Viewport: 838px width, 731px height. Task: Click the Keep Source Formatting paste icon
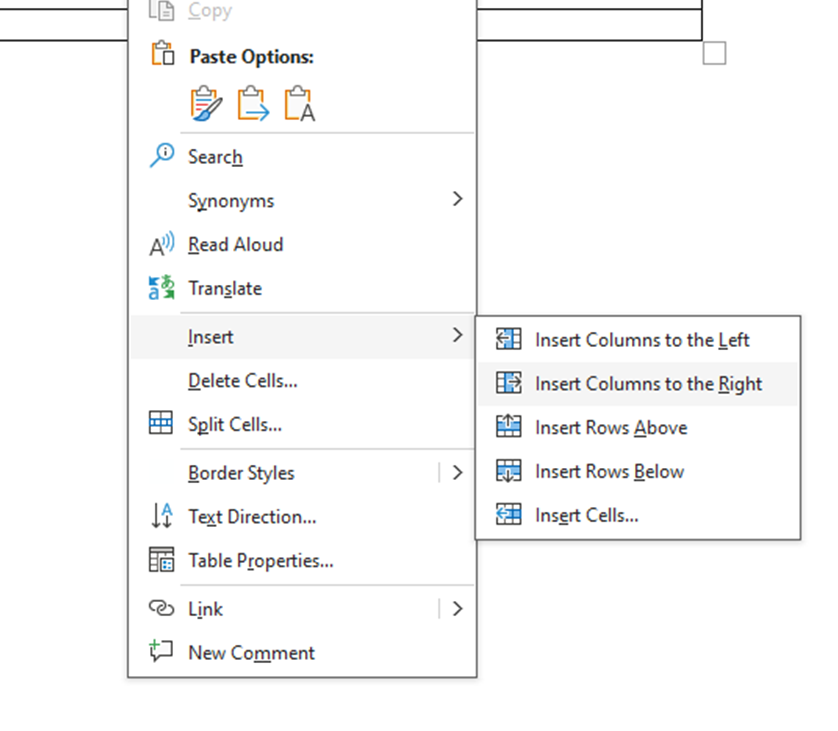206,104
